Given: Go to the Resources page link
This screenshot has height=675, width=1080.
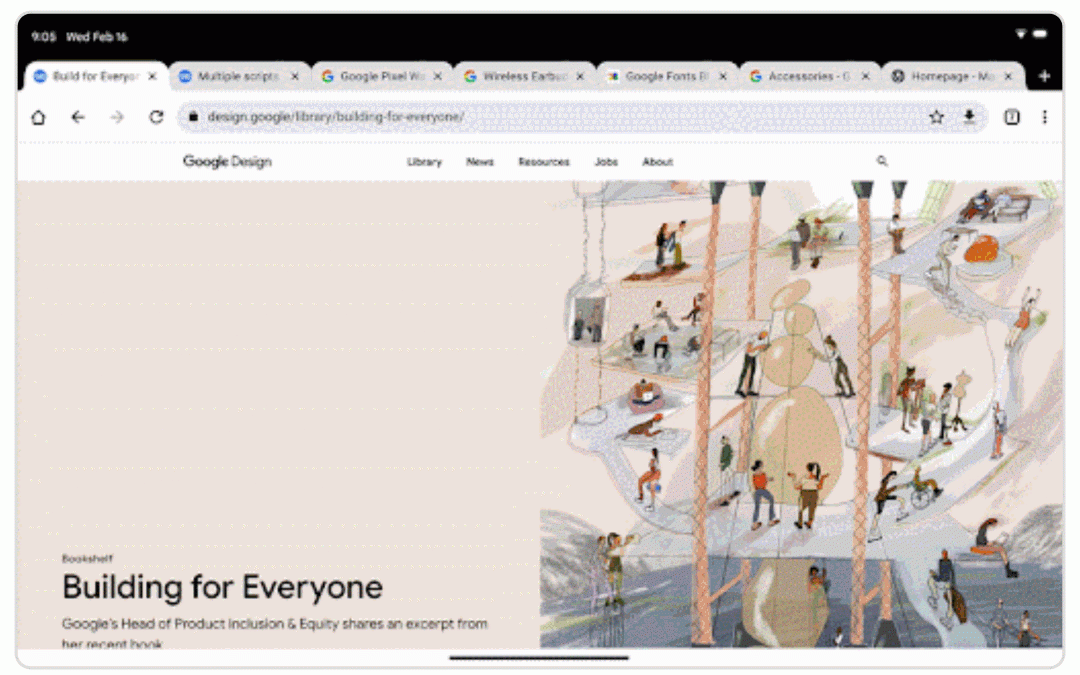Looking at the screenshot, I should [x=543, y=162].
